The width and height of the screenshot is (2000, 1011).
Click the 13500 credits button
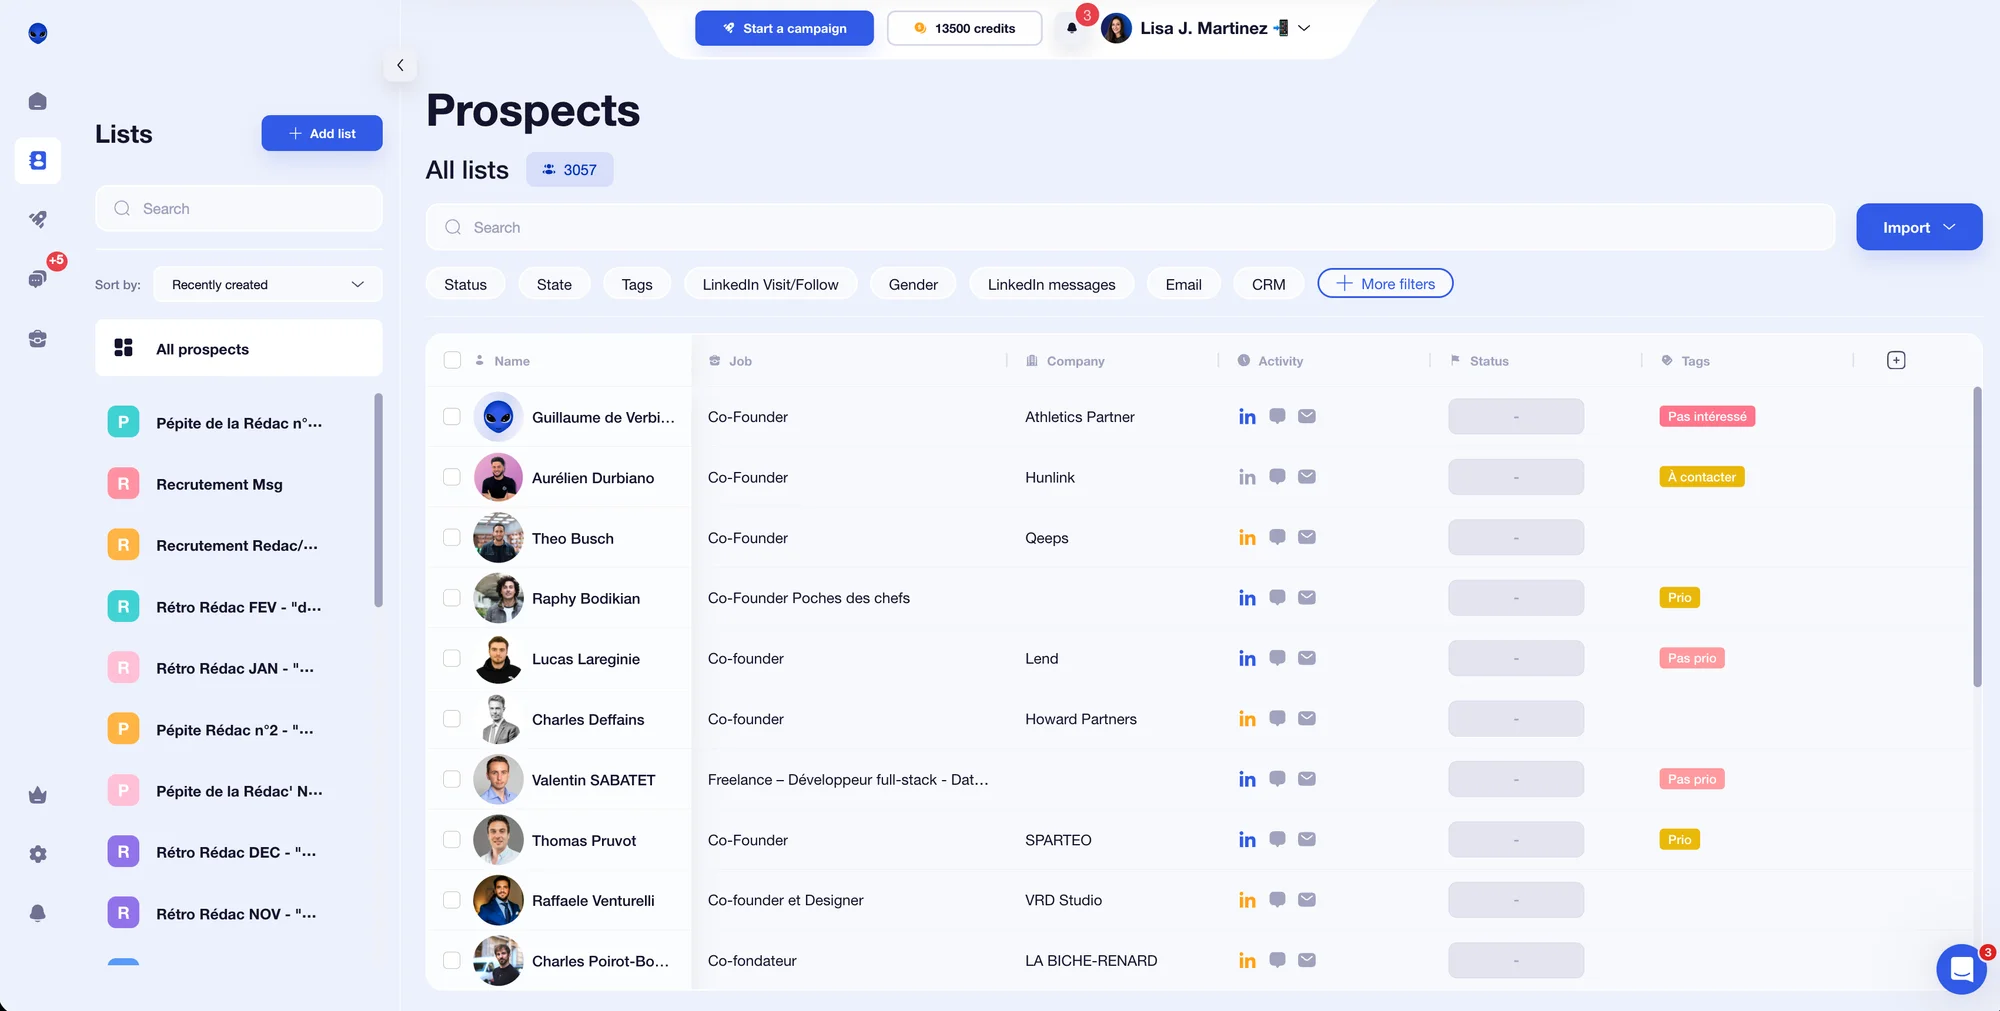[x=964, y=28]
